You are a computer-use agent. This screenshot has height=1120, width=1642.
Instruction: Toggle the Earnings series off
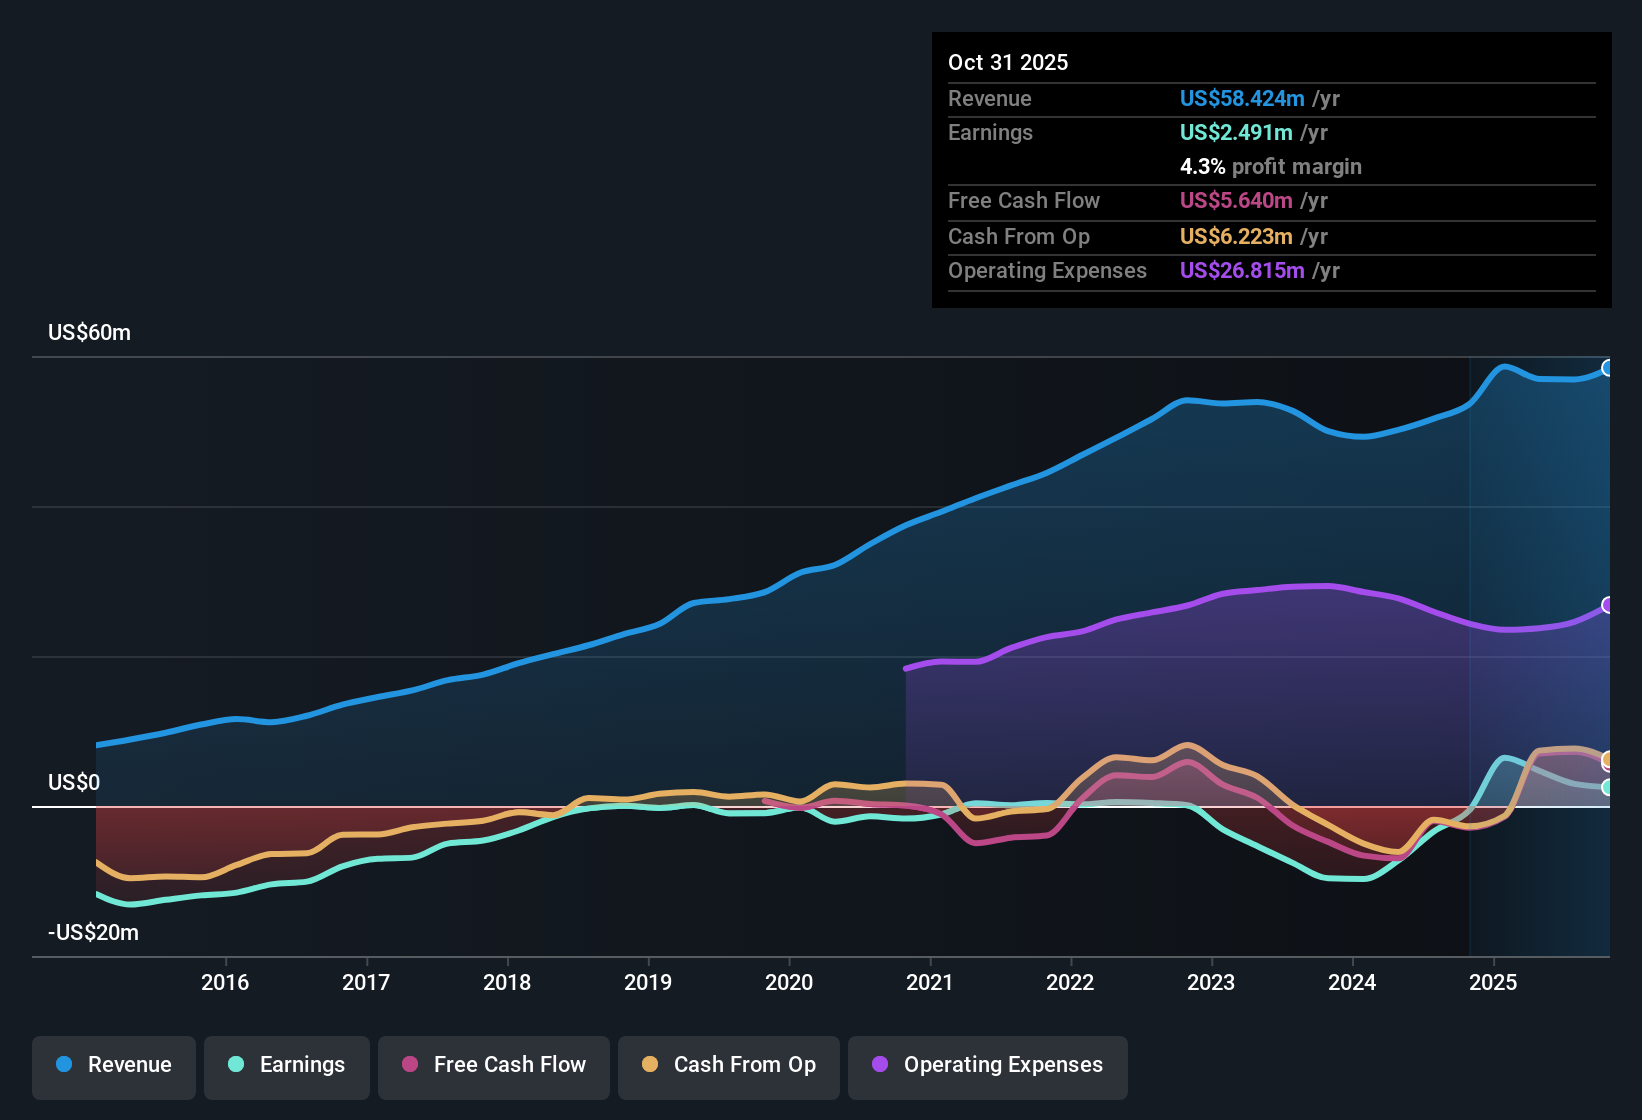click(x=287, y=1066)
